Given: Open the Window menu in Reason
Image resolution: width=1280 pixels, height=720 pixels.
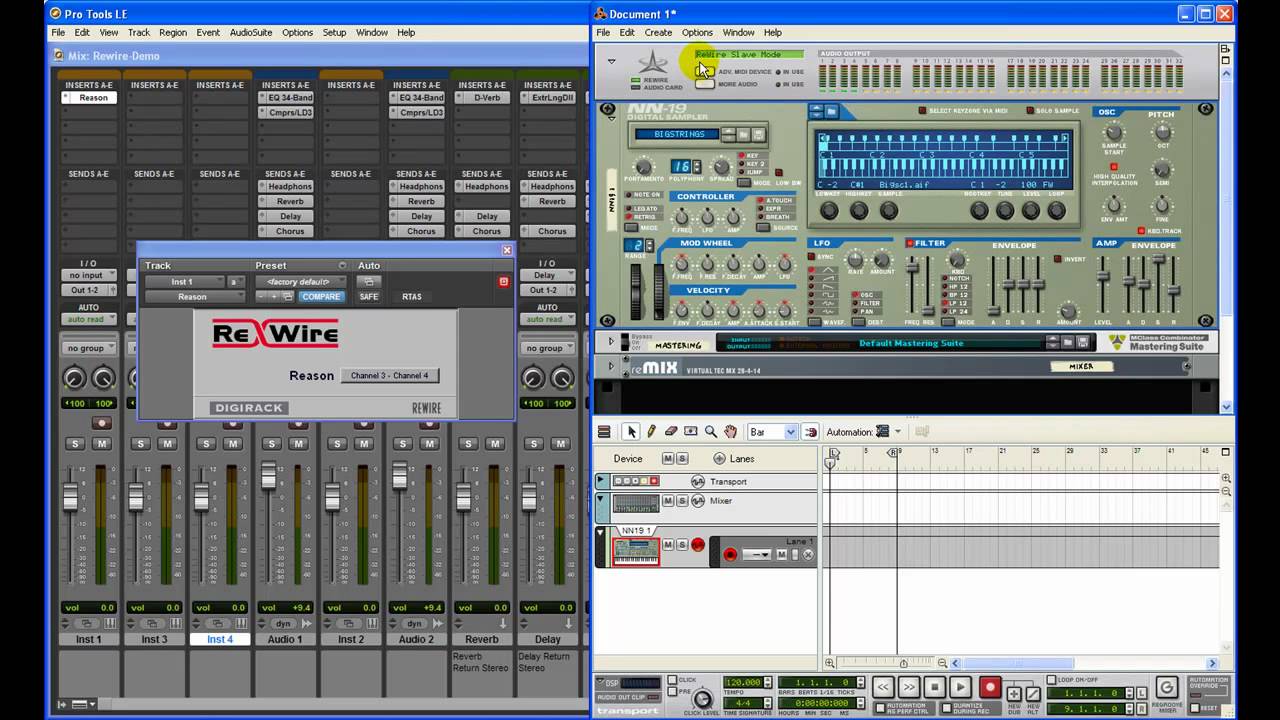Looking at the screenshot, I should 738,33.
